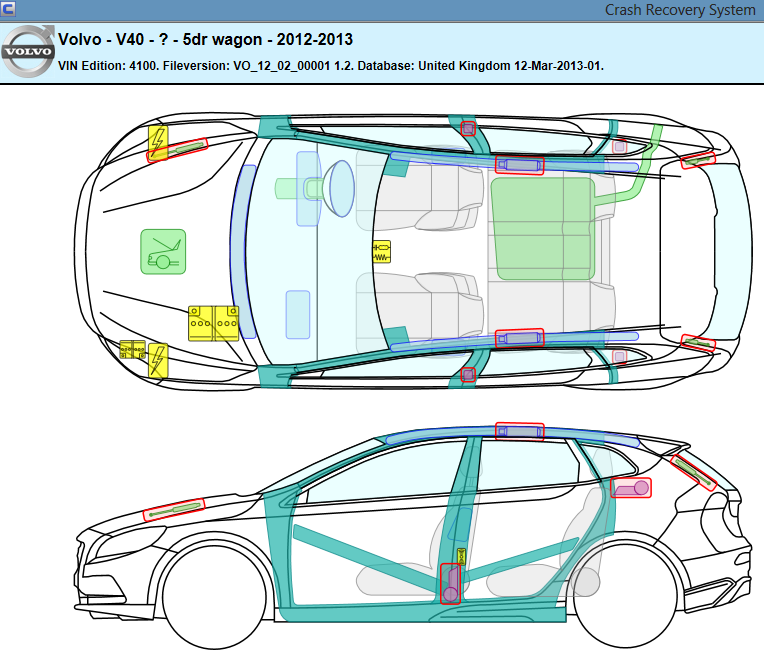Select the small yellow fuse box near the headlight
This screenshot has height=657, width=764.
pos(133,349)
